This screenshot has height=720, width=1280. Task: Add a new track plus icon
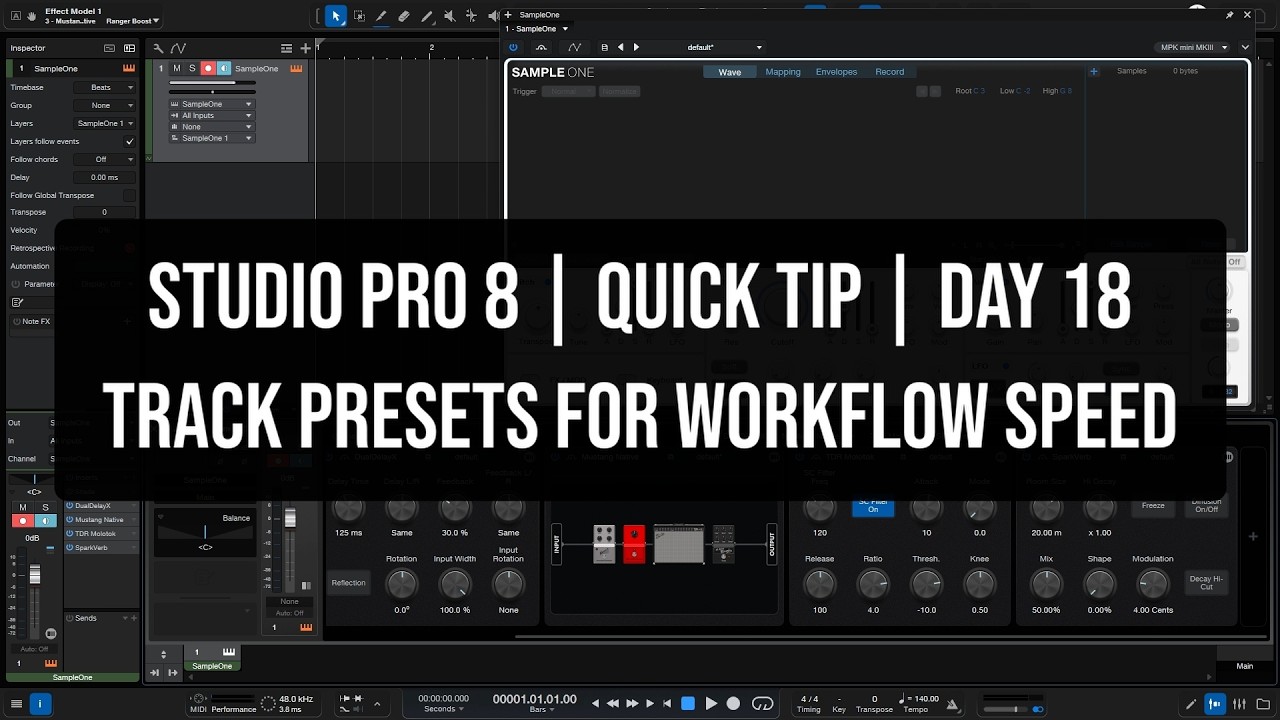point(305,48)
